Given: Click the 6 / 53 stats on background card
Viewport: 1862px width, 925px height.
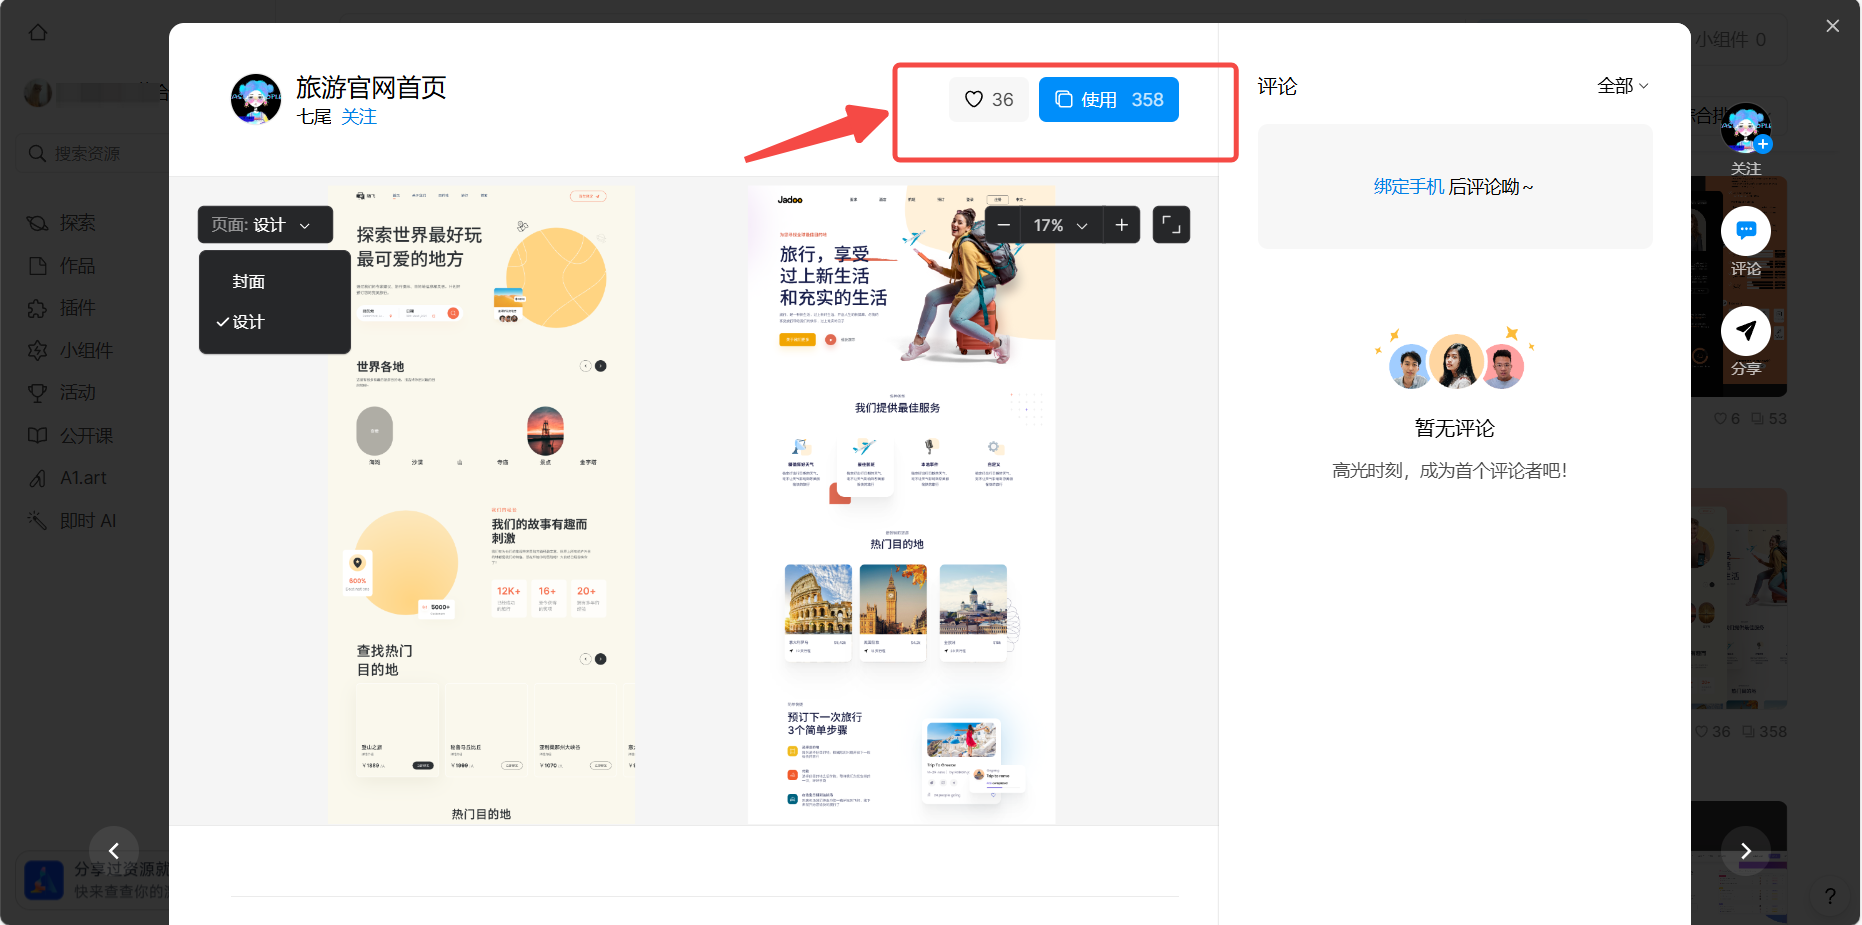Looking at the screenshot, I should [1750, 419].
